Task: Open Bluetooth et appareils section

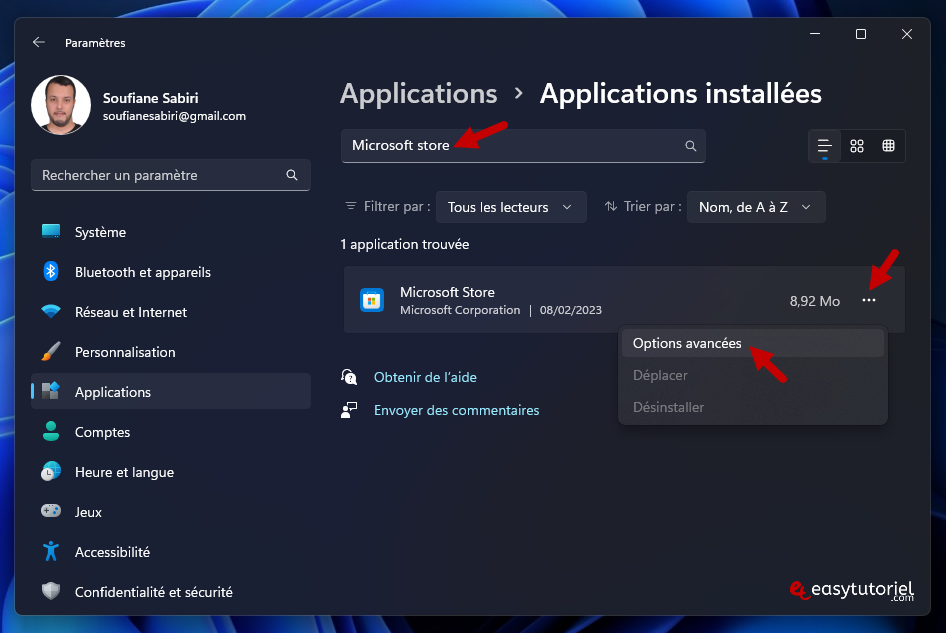Action: click(171, 272)
